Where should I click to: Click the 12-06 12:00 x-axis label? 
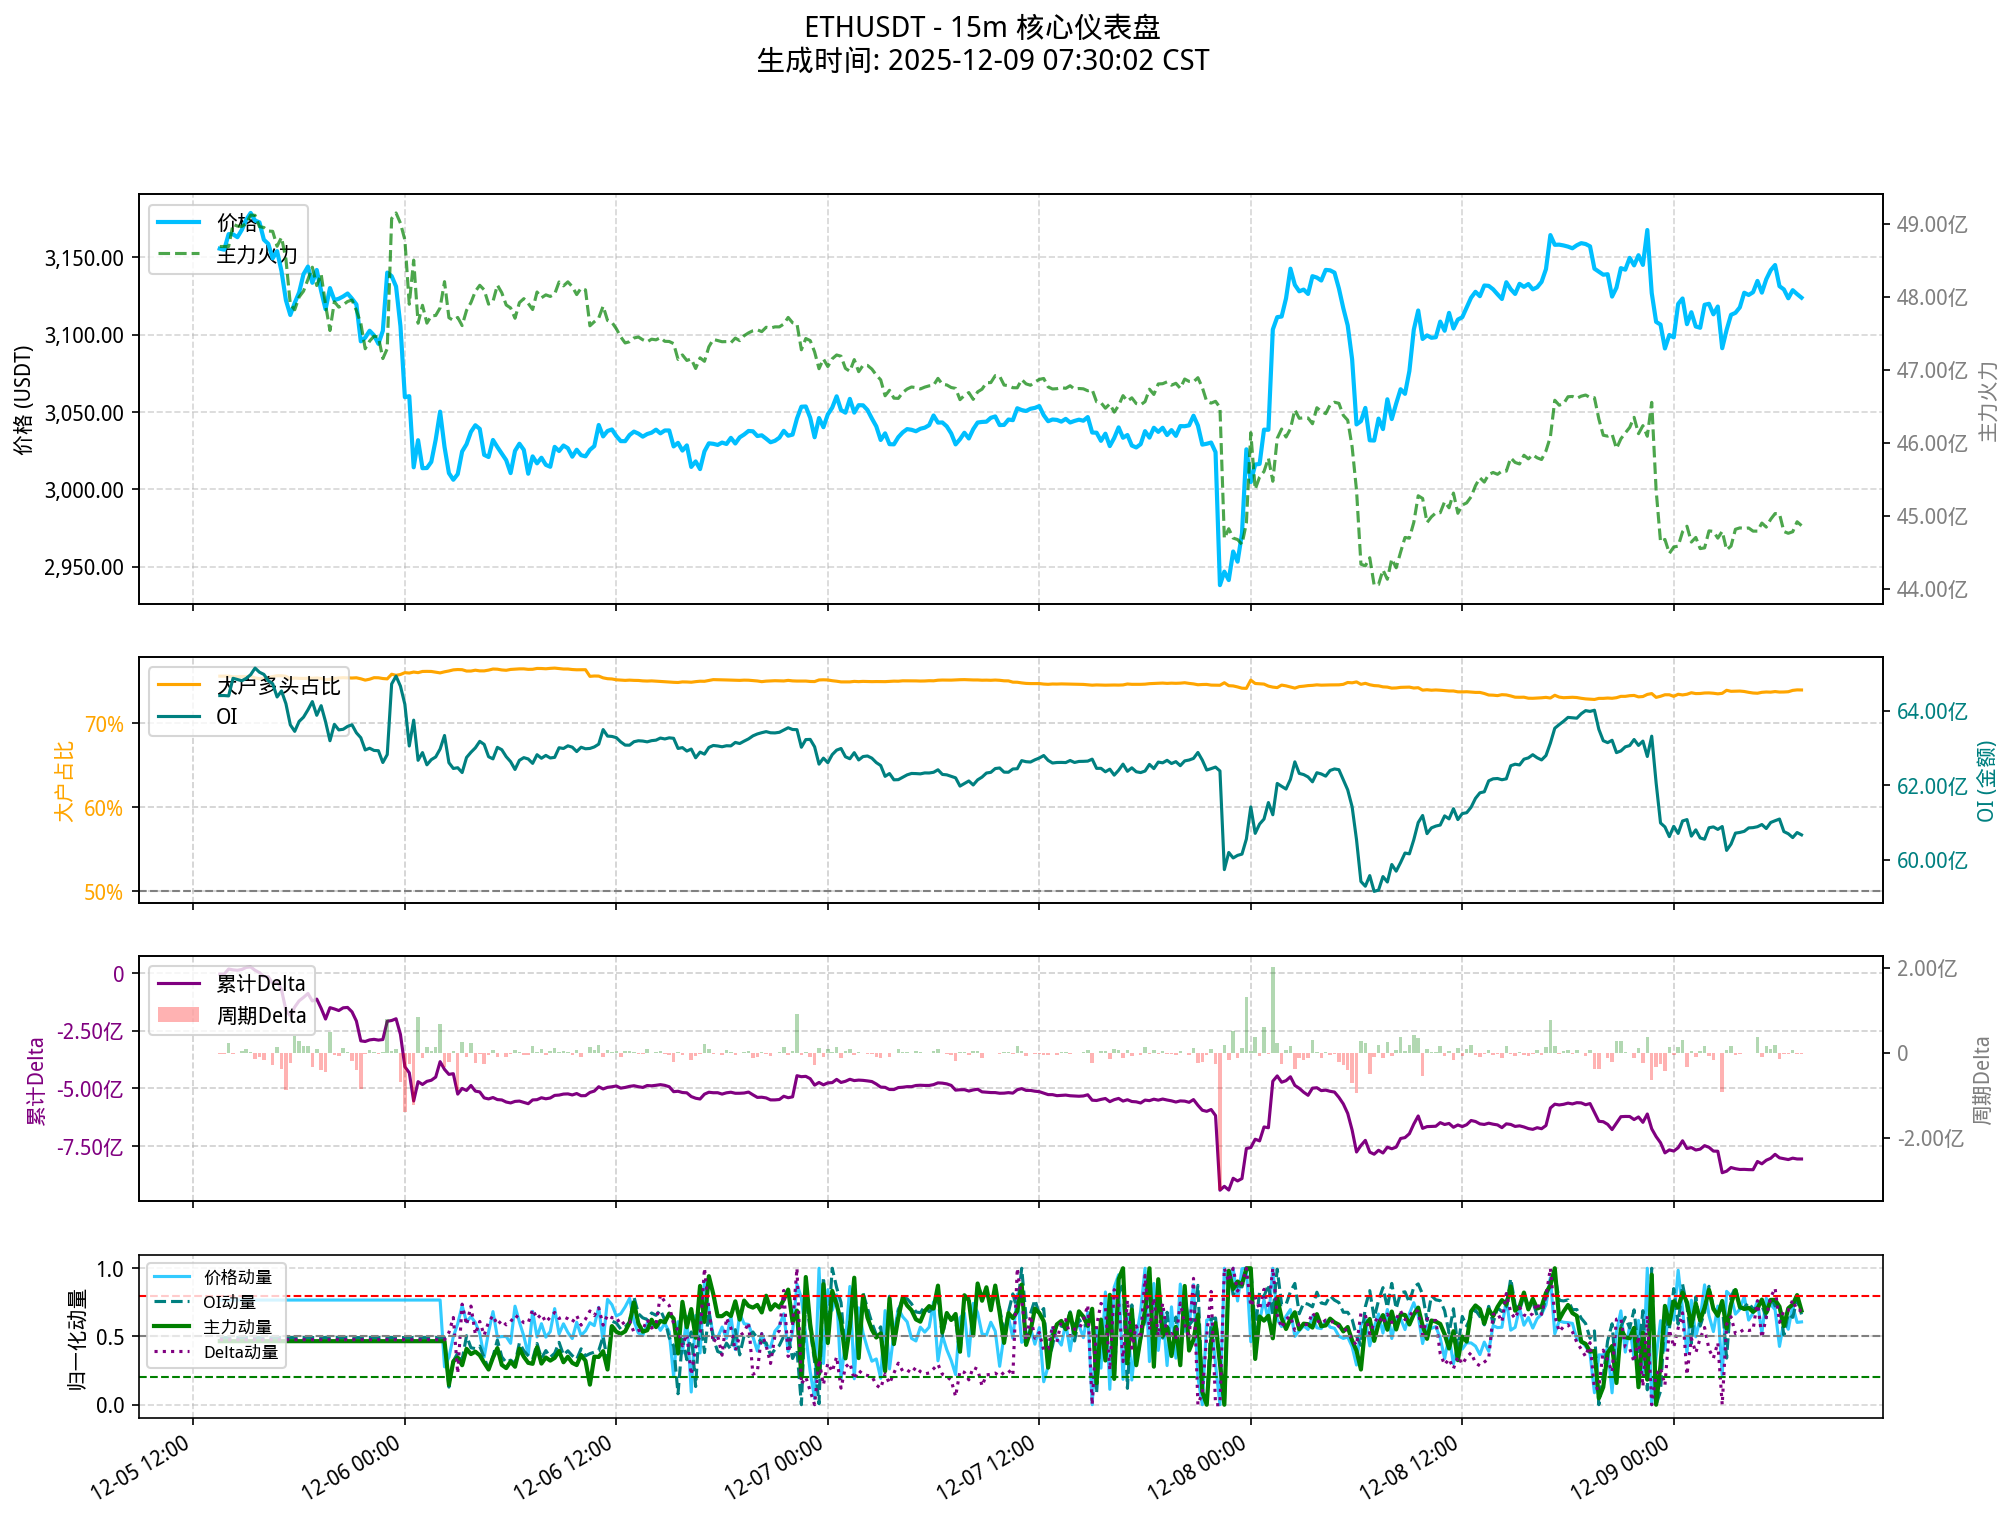(x=562, y=1468)
